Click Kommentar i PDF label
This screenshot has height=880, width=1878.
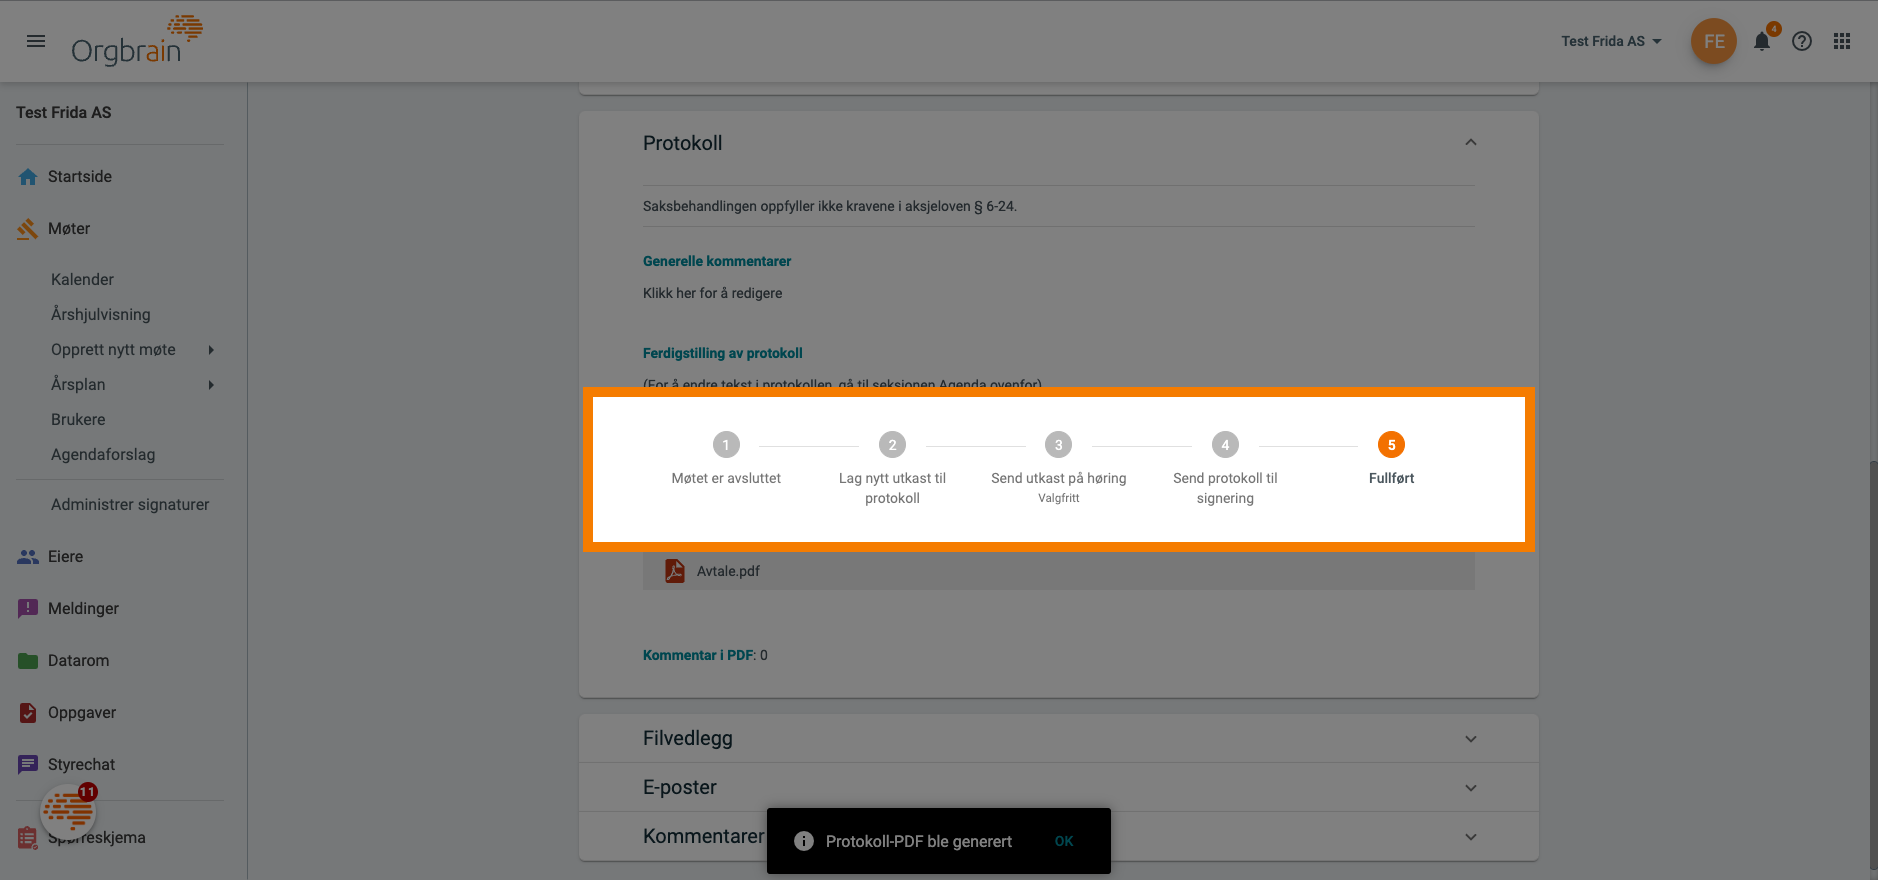tap(698, 655)
